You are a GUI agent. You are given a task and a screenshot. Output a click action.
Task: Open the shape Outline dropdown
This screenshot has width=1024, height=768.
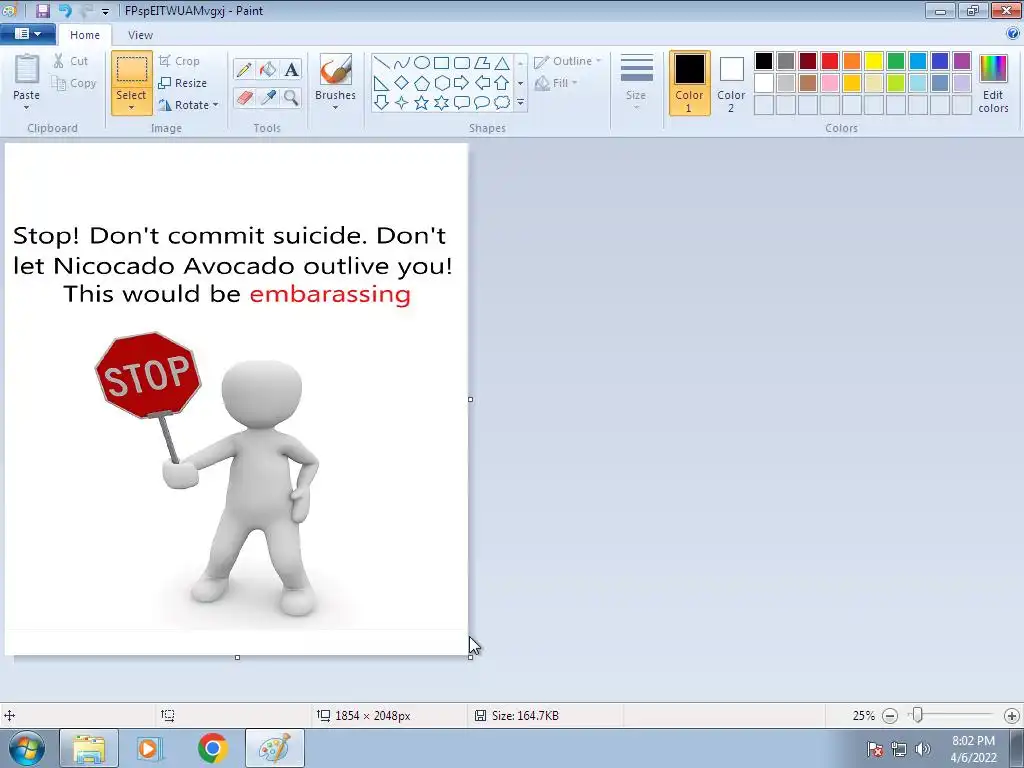pyautogui.click(x=568, y=61)
